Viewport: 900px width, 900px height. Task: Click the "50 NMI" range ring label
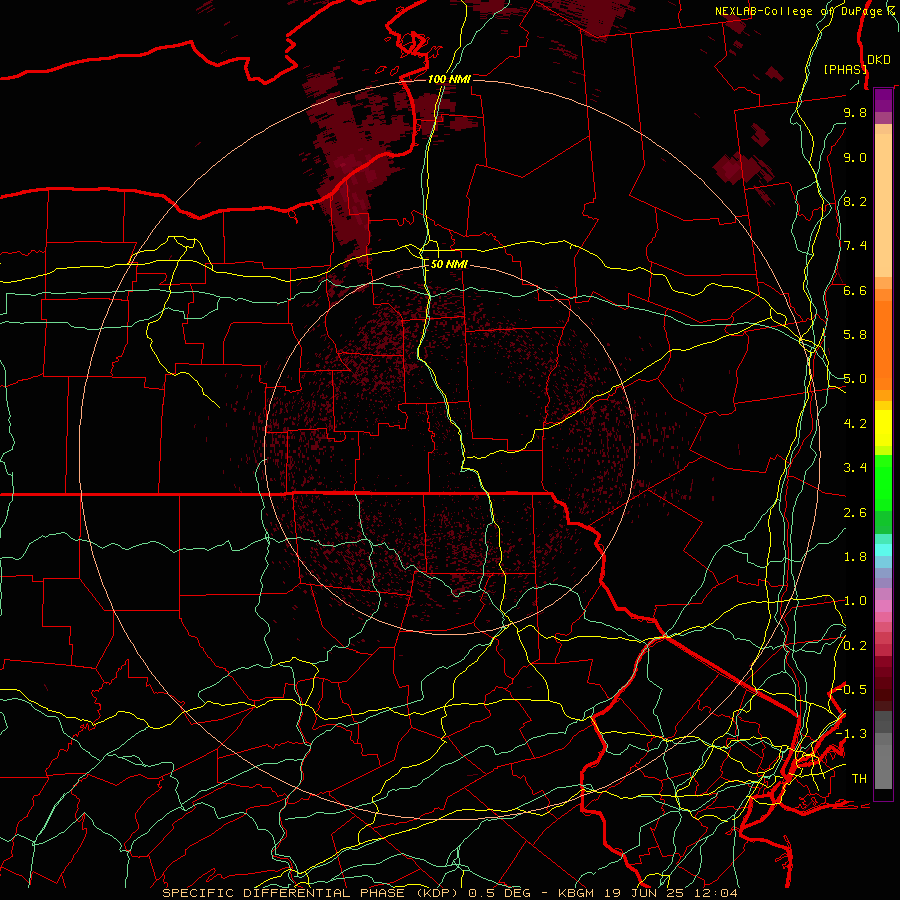[x=449, y=265]
